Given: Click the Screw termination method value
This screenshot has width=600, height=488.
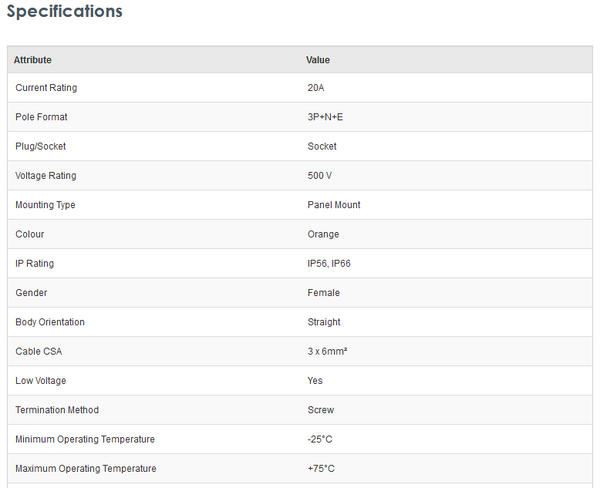Looking at the screenshot, I should pos(321,410).
